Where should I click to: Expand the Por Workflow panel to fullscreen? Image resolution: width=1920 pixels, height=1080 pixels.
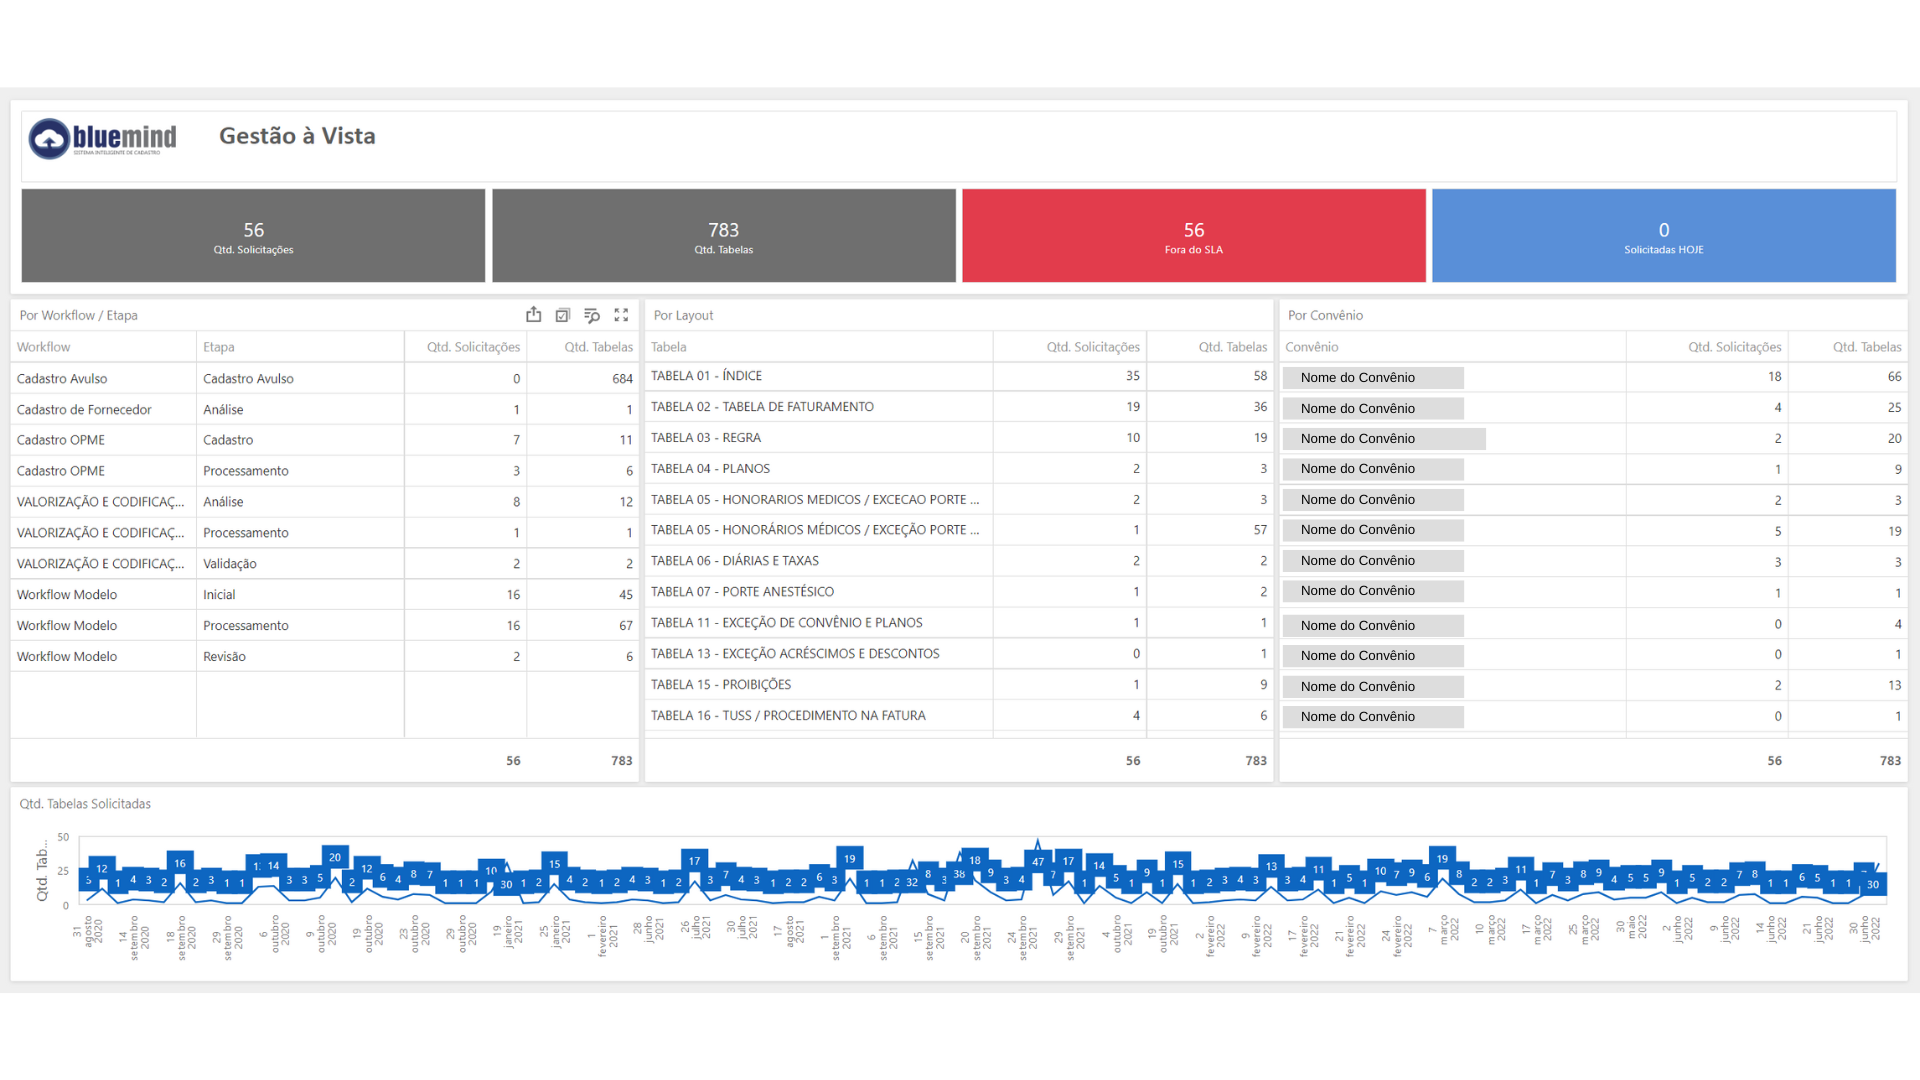(621, 315)
